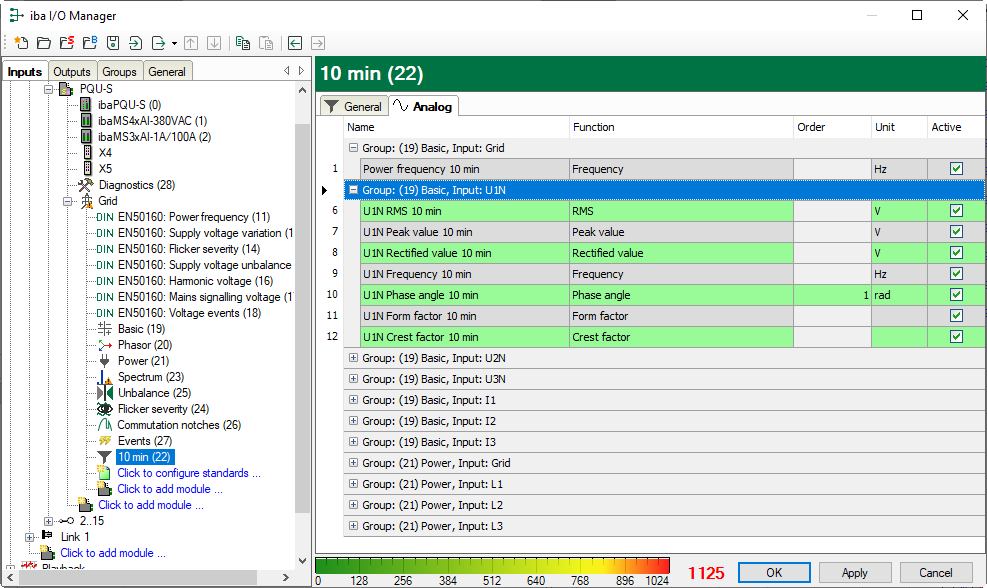
Task: Click the copy icon in toolbar
Action: pyautogui.click(x=243, y=43)
